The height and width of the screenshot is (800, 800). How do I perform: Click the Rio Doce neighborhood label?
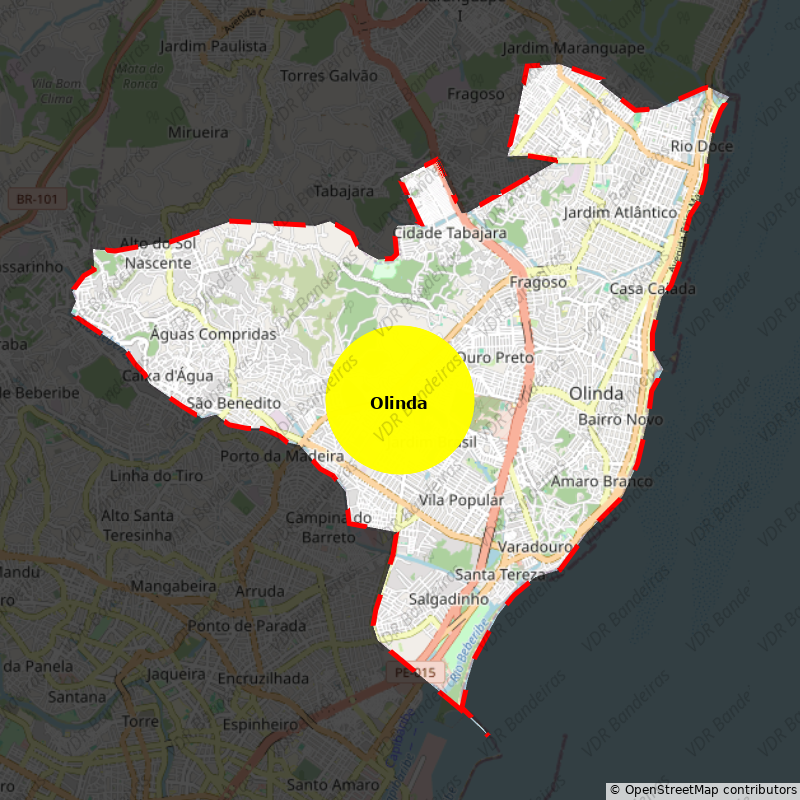point(702,146)
